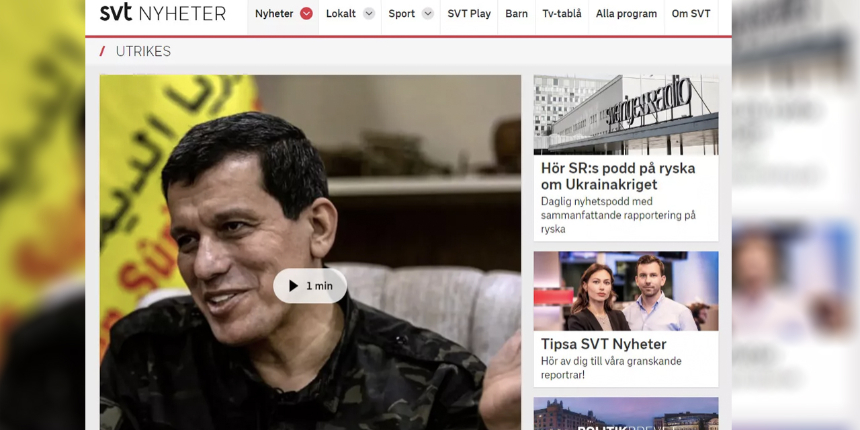
Task: Click the UTRIKES section heading
Action: [143, 52]
